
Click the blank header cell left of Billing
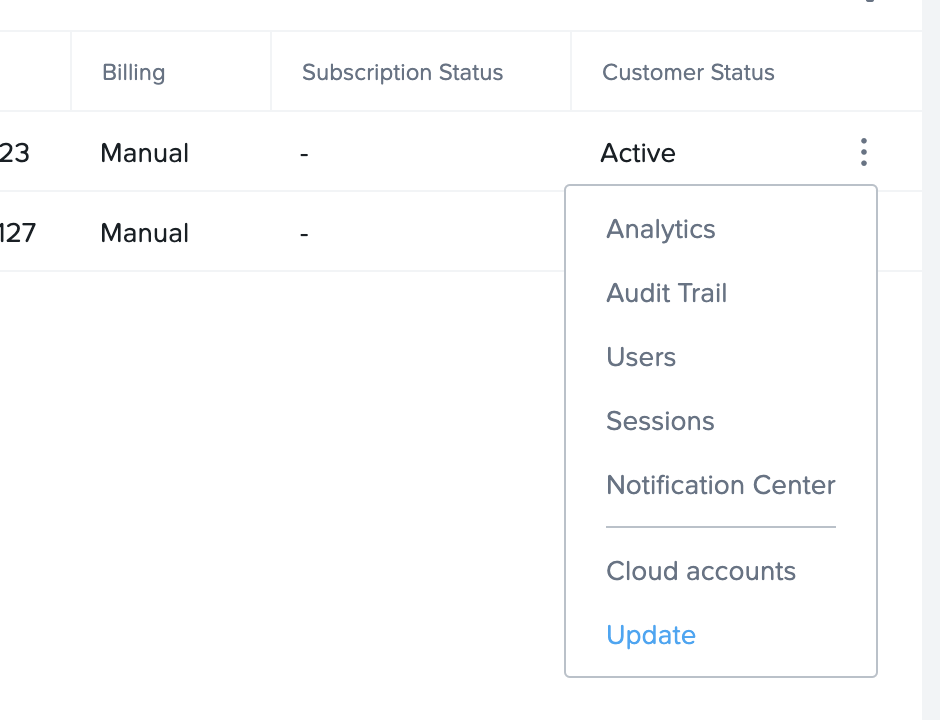pos(35,72)
